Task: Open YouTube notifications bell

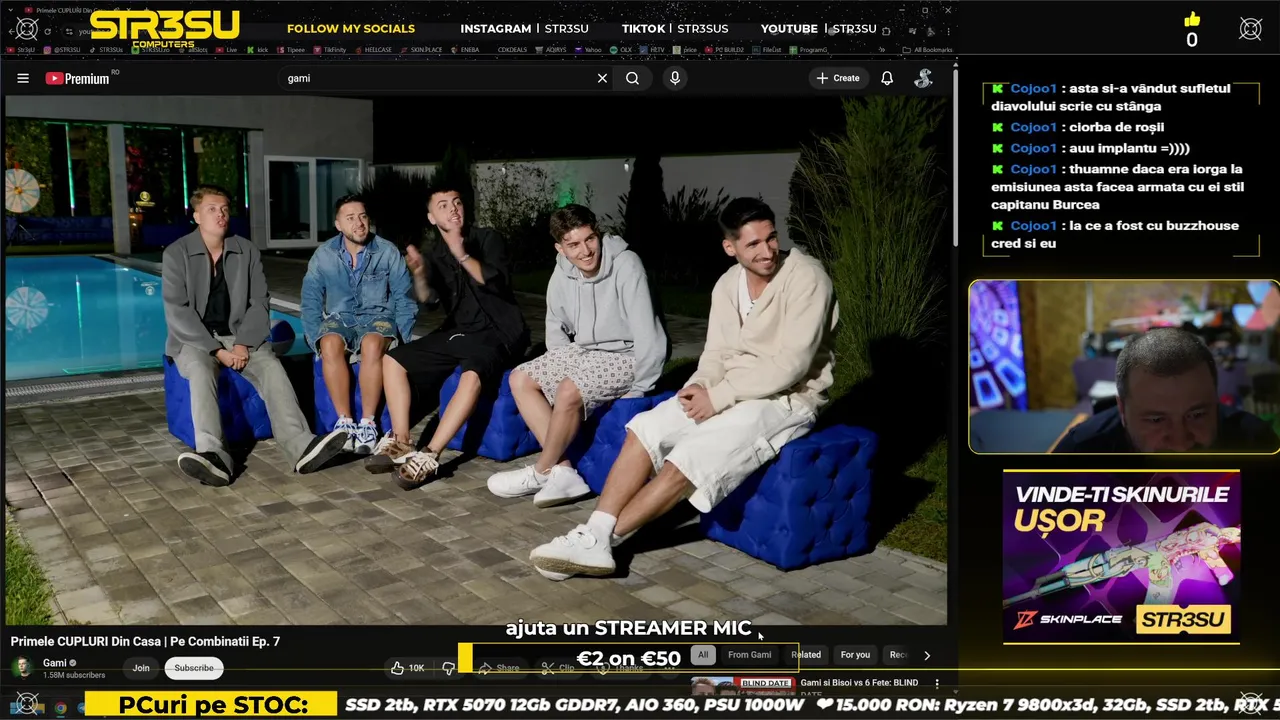Action: (x=887, y=78)
